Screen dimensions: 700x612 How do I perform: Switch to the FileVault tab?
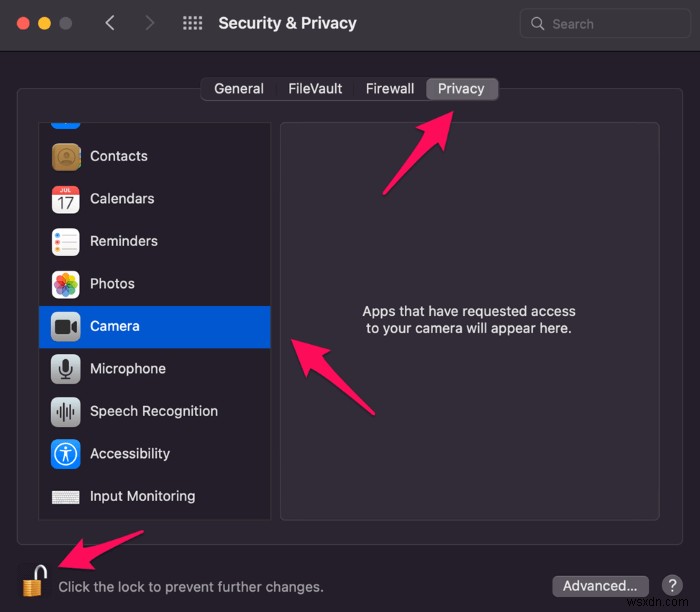click(314, 89)
